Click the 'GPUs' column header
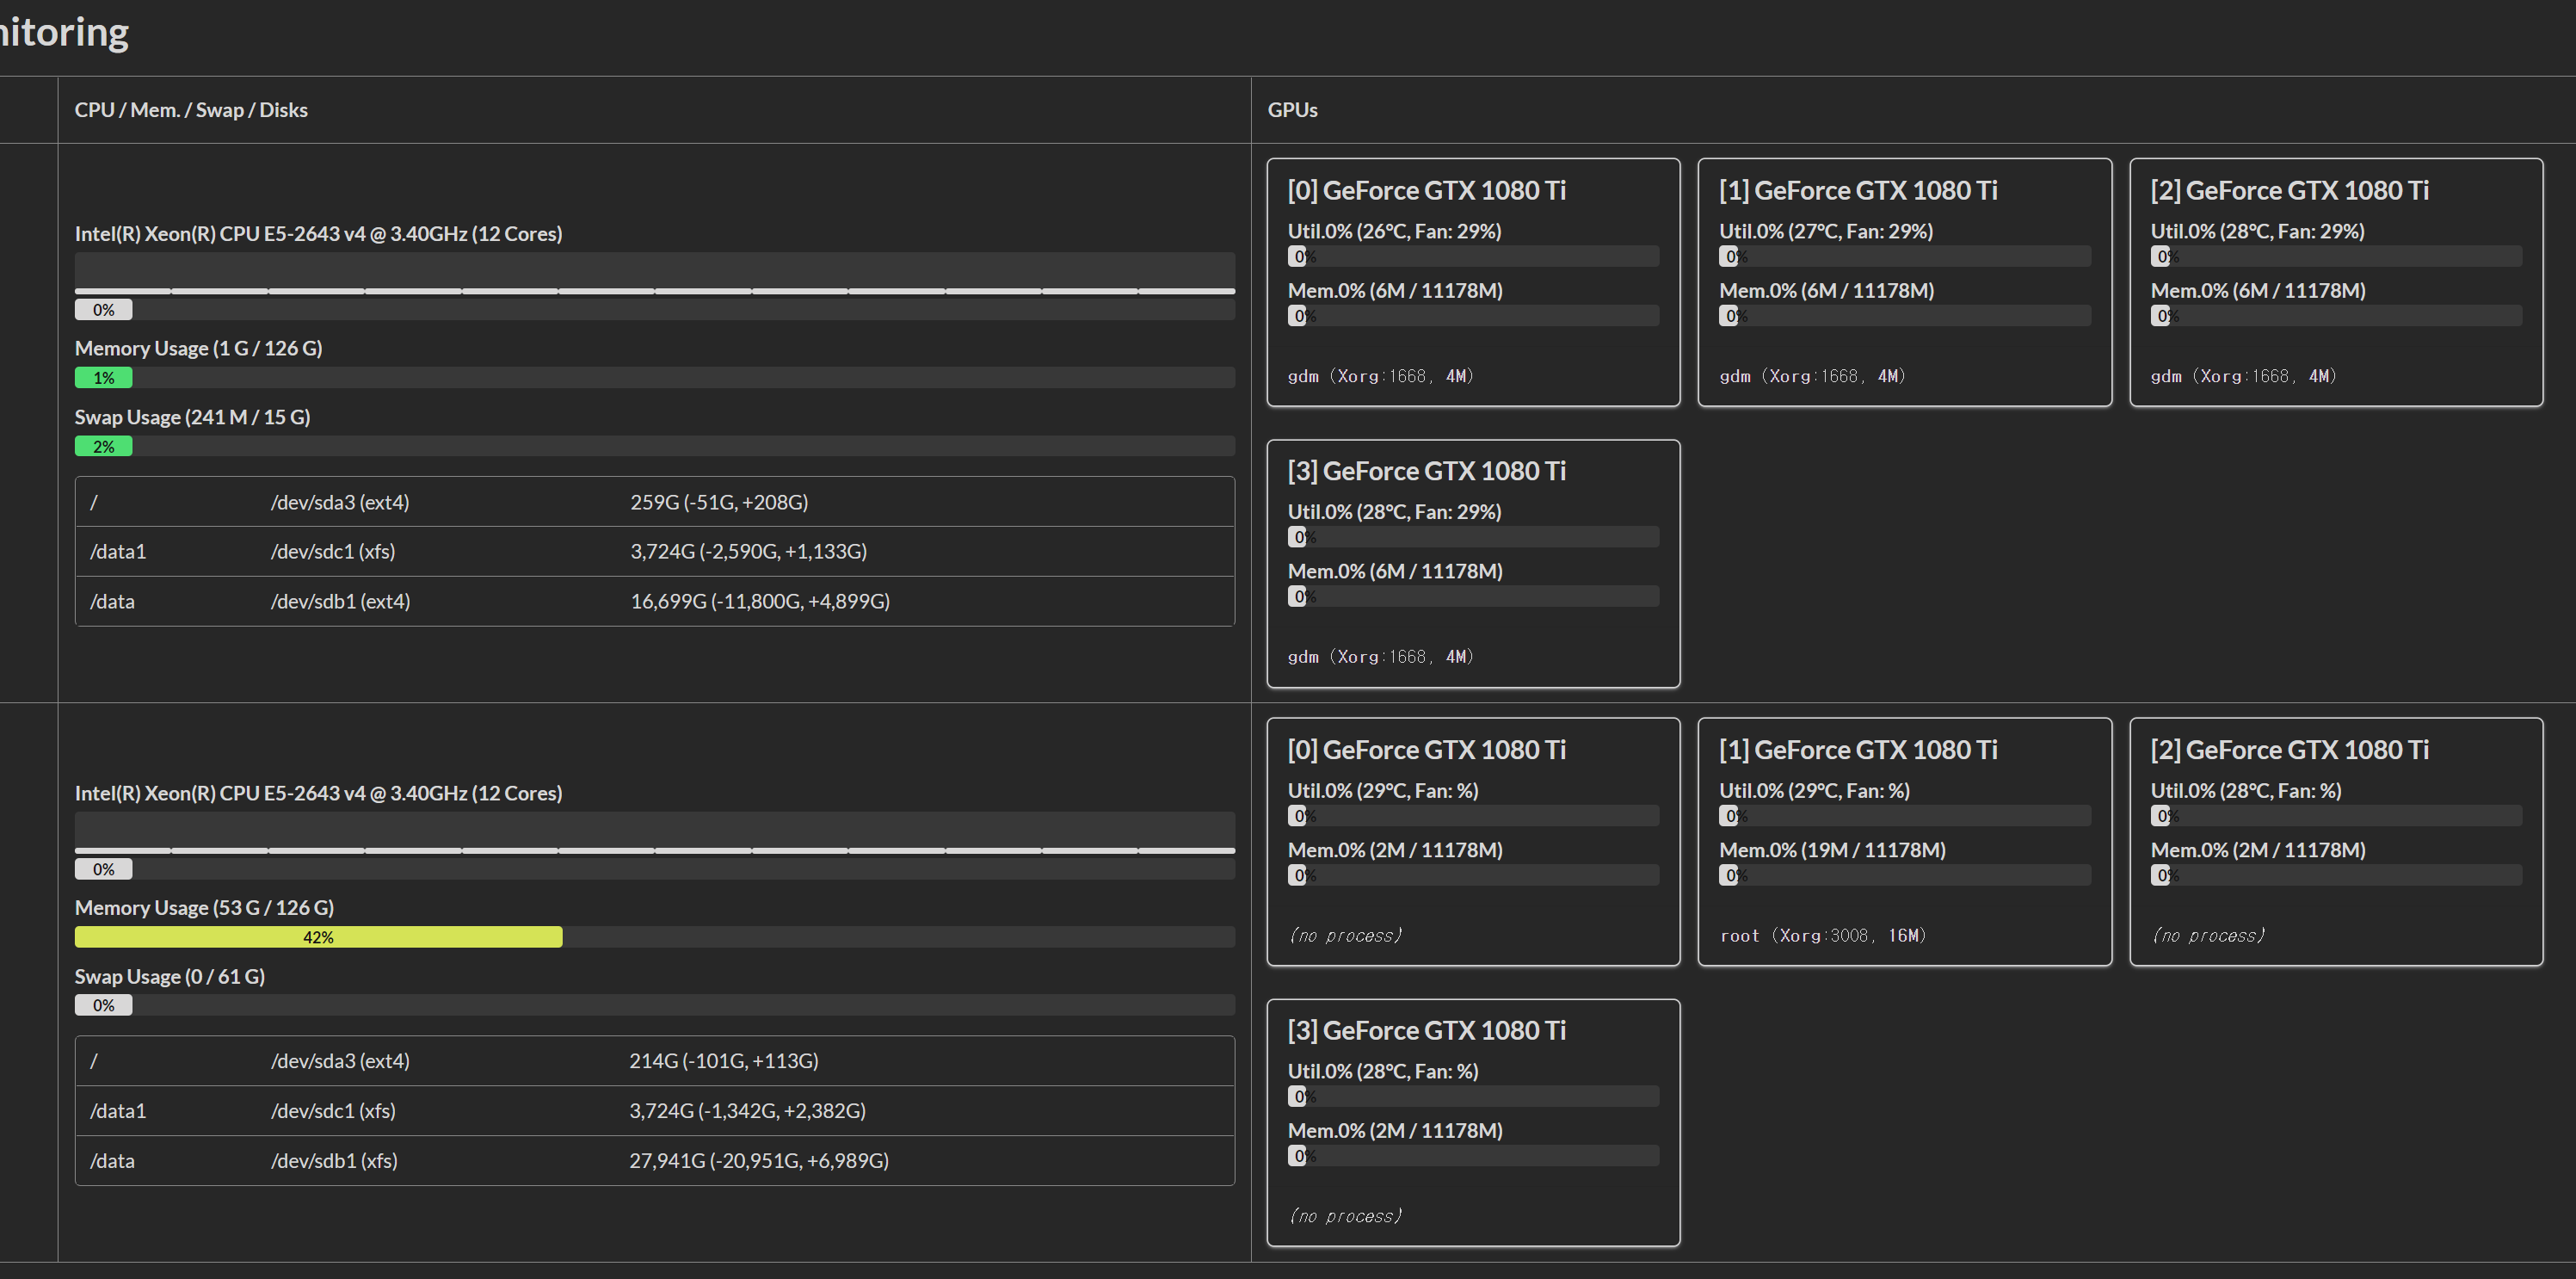The width and height of the screenshot is (2576, 1279). [x=1292, y=110]
